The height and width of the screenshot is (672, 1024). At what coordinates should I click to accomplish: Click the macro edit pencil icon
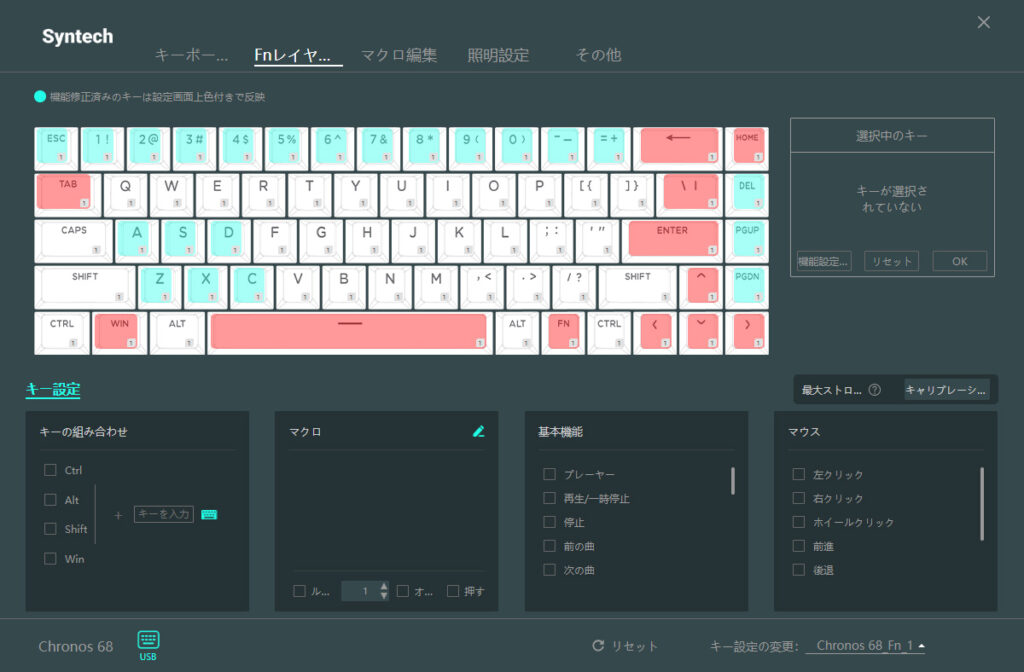point(479,431)
